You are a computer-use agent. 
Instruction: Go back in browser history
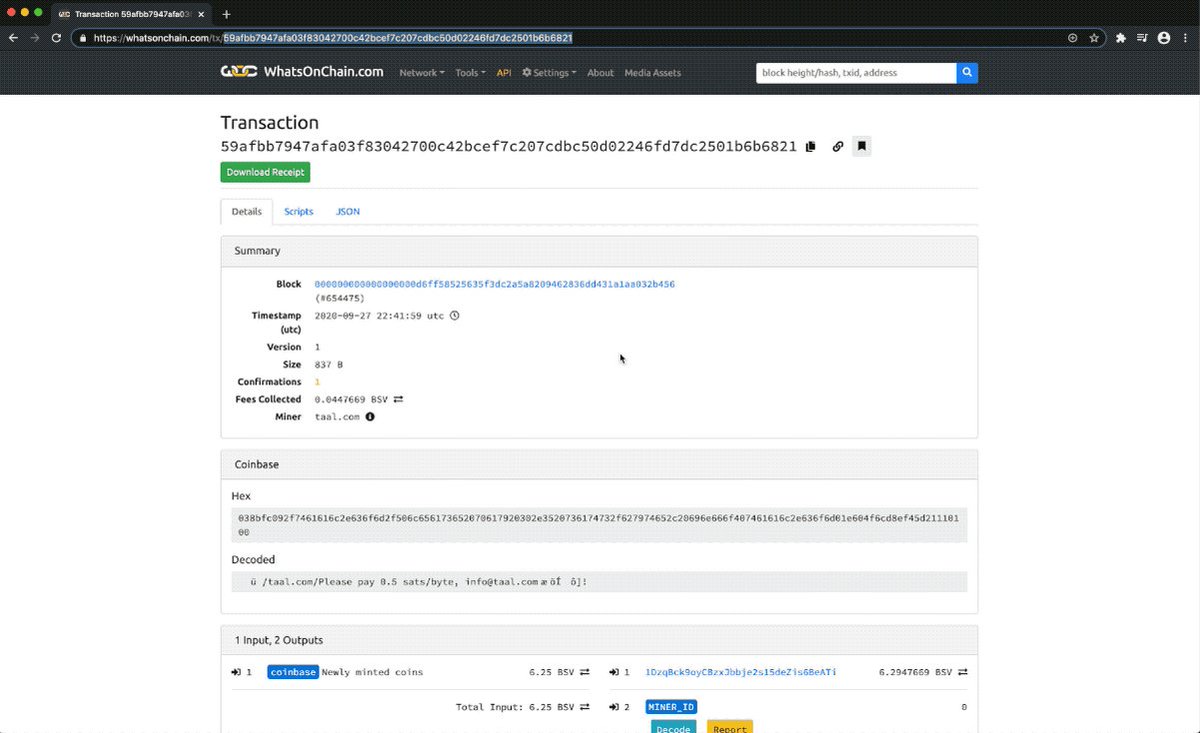(x=14, y=38)
